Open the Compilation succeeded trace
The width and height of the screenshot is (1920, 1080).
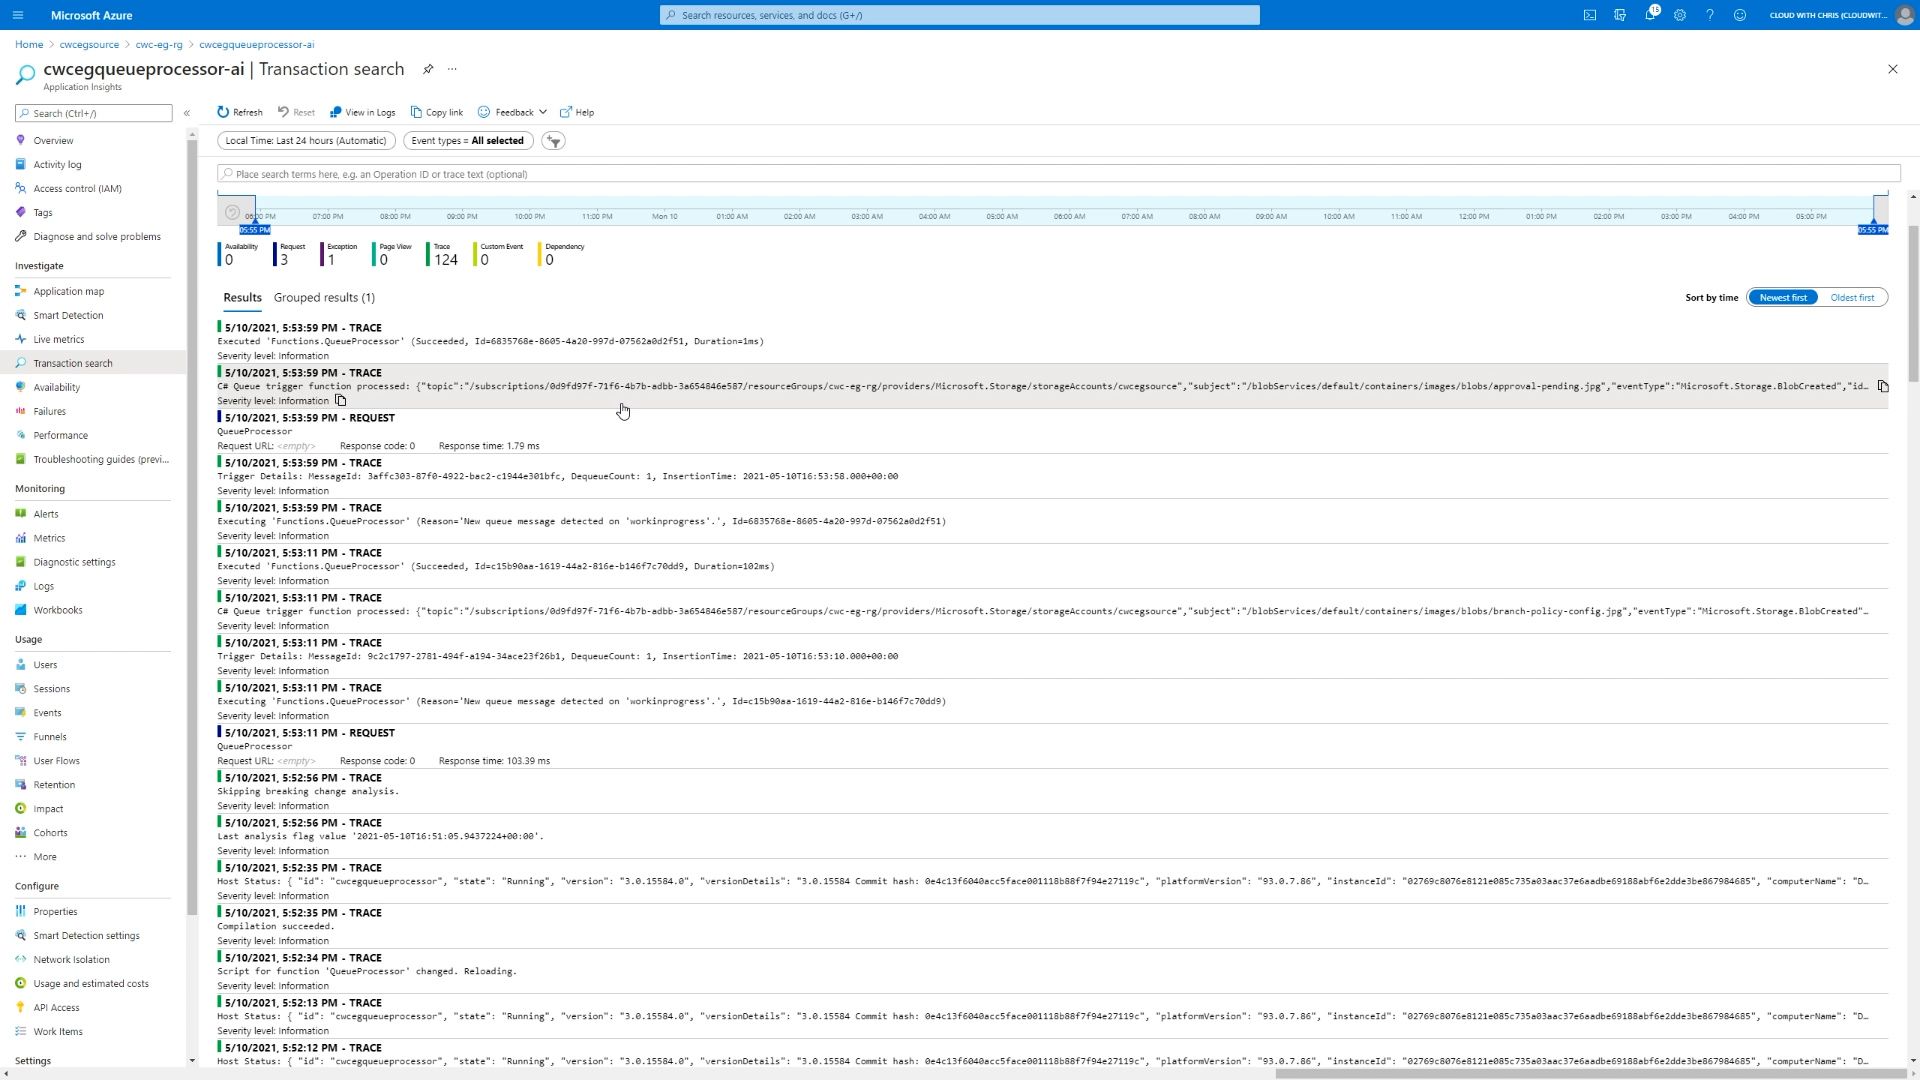pyautogui.click(x=1052, y=927)
